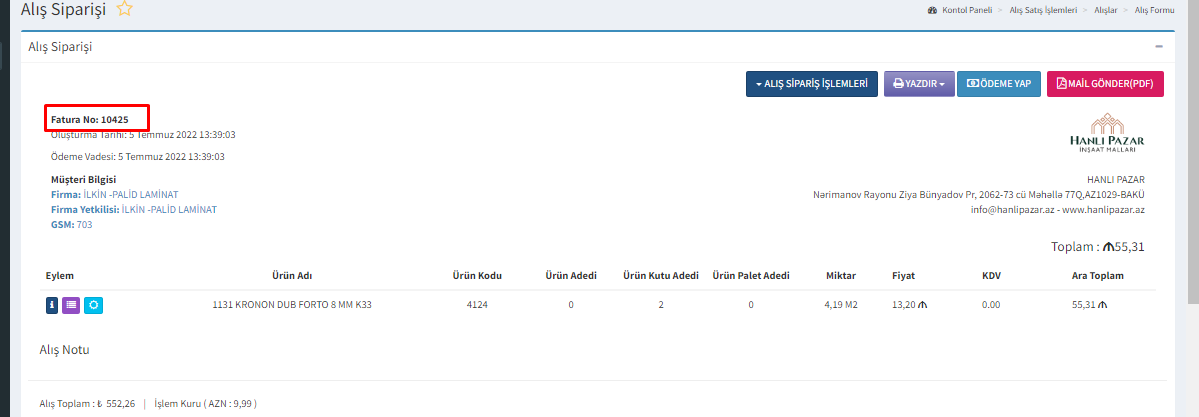Click the Fatura No: 10425 text
1199x417 pixels.
pos(90,119)
